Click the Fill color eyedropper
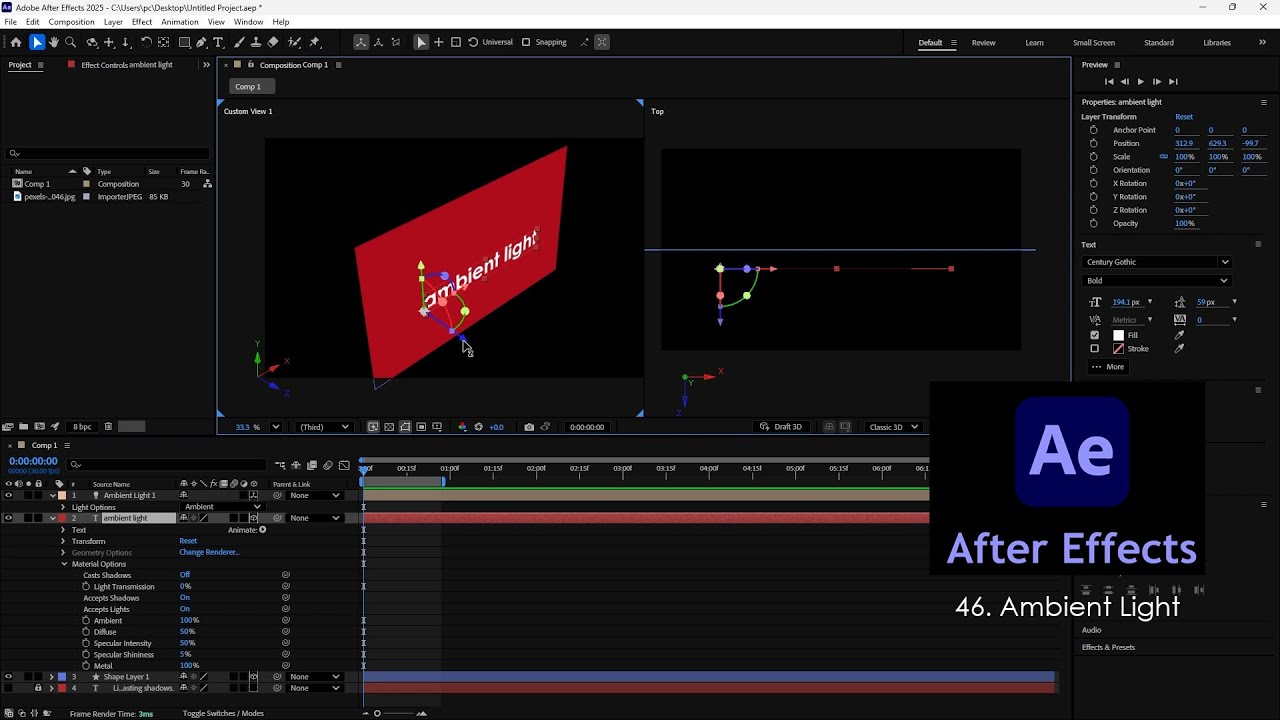The height and width of the screenshot is (720, 1280). tap(1179, 335)
